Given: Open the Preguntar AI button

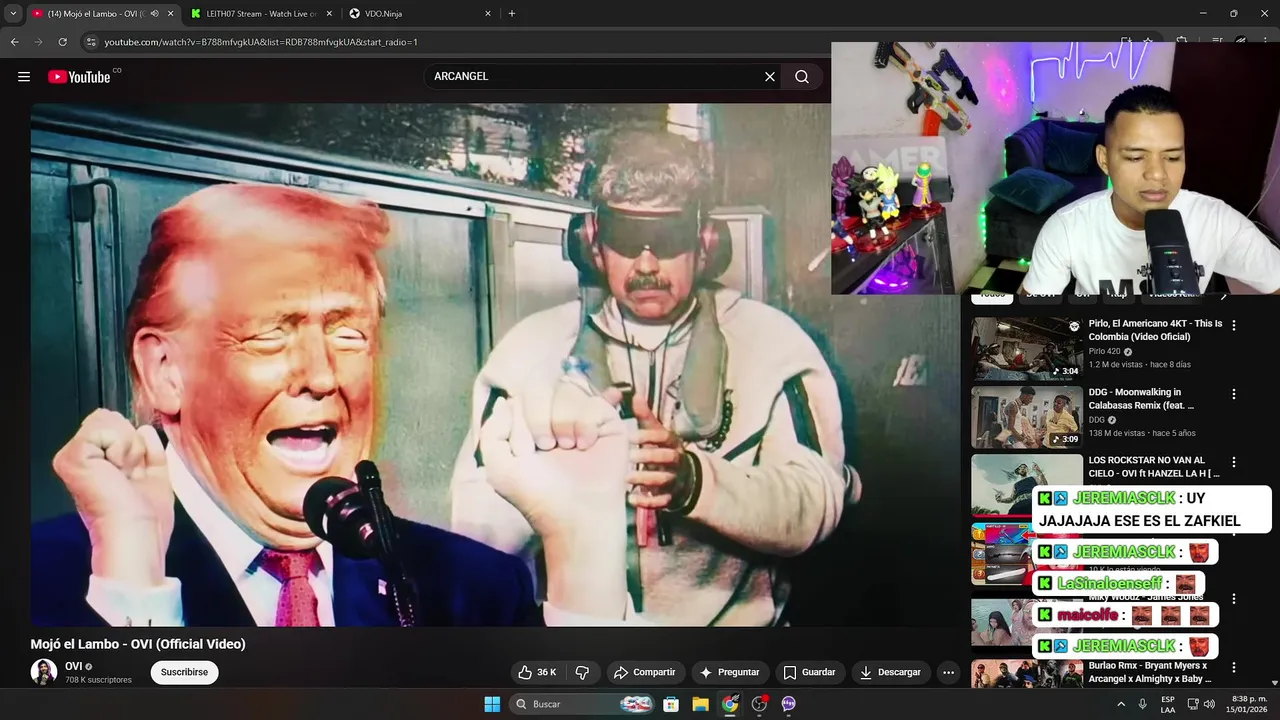Looking at the screenshot, I should tap(730, 672).
